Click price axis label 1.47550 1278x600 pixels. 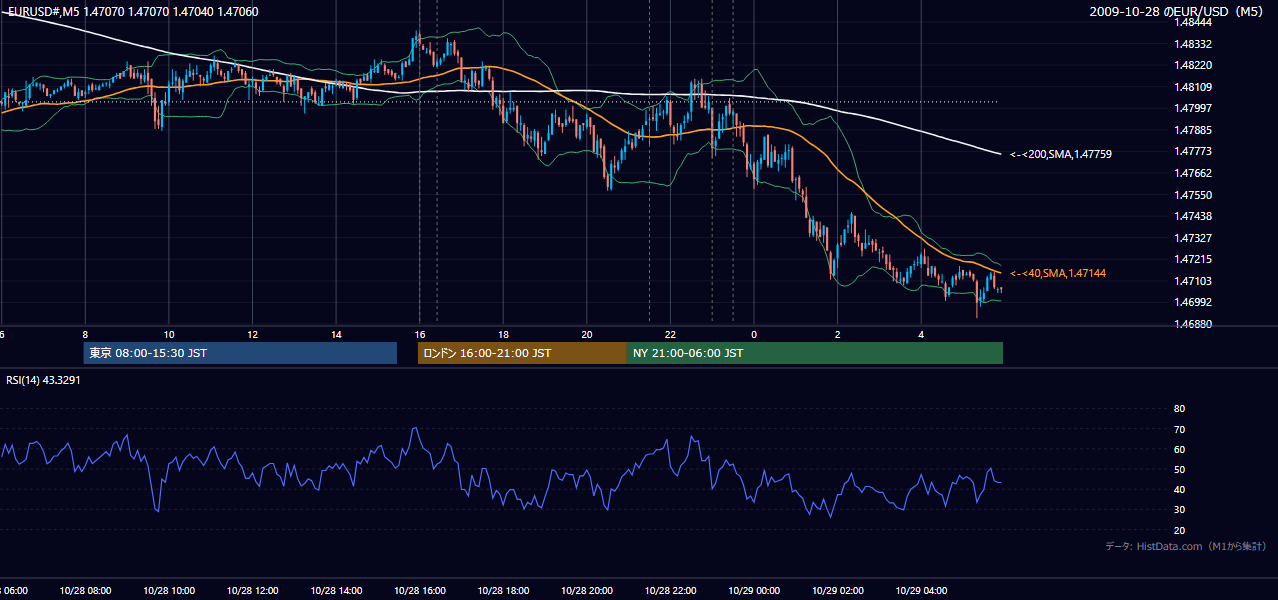tap(1194, 195)
